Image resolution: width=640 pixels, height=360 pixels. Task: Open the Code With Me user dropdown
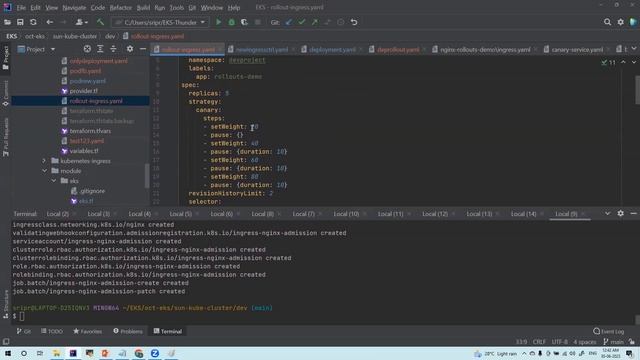[x=82, y=22]
